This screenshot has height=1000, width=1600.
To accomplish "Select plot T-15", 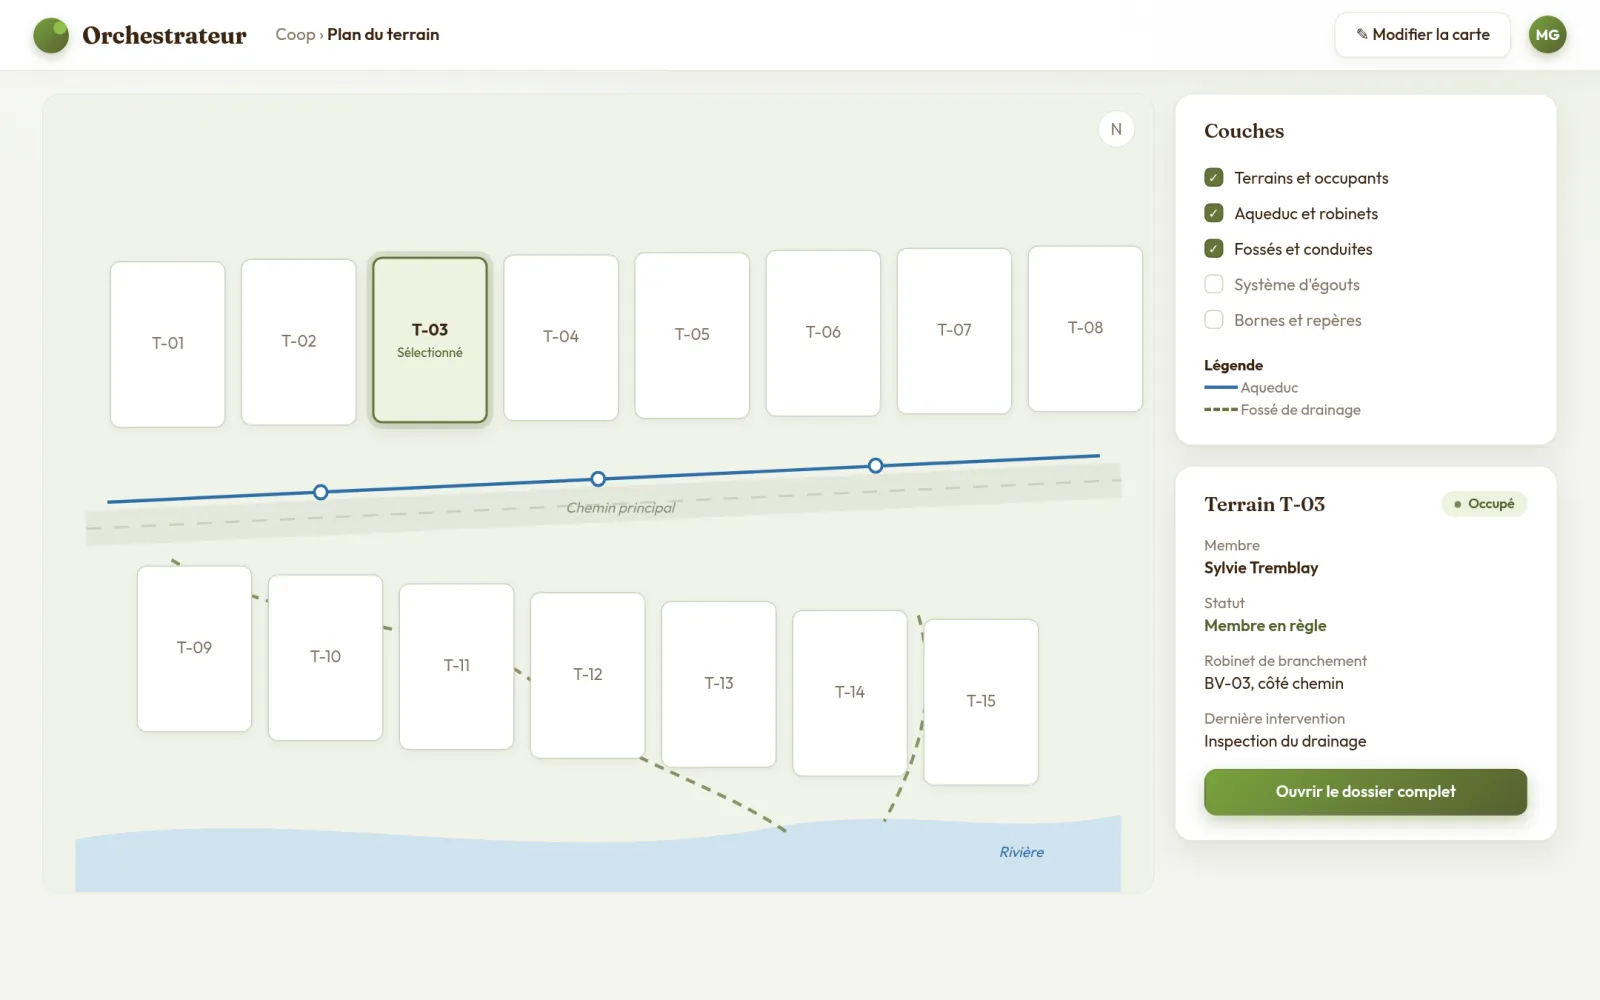I will 981,702.
